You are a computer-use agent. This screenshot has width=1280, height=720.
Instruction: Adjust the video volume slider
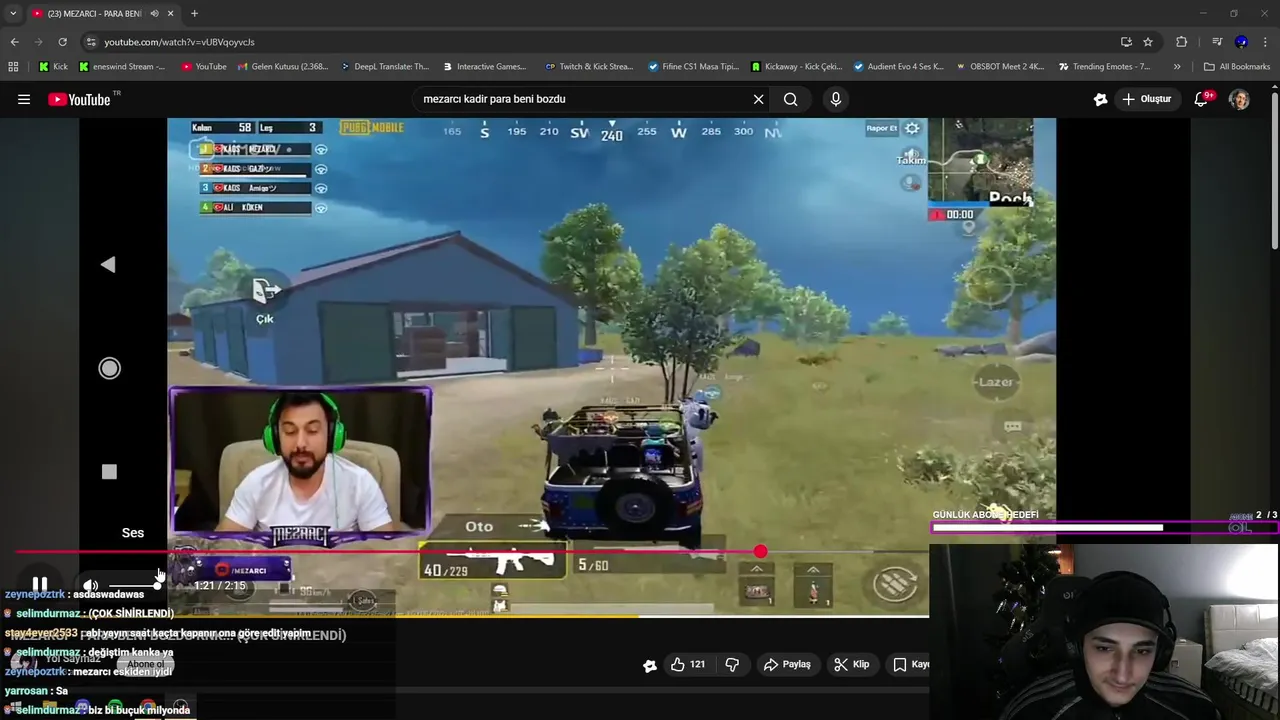tap(134, 586)
